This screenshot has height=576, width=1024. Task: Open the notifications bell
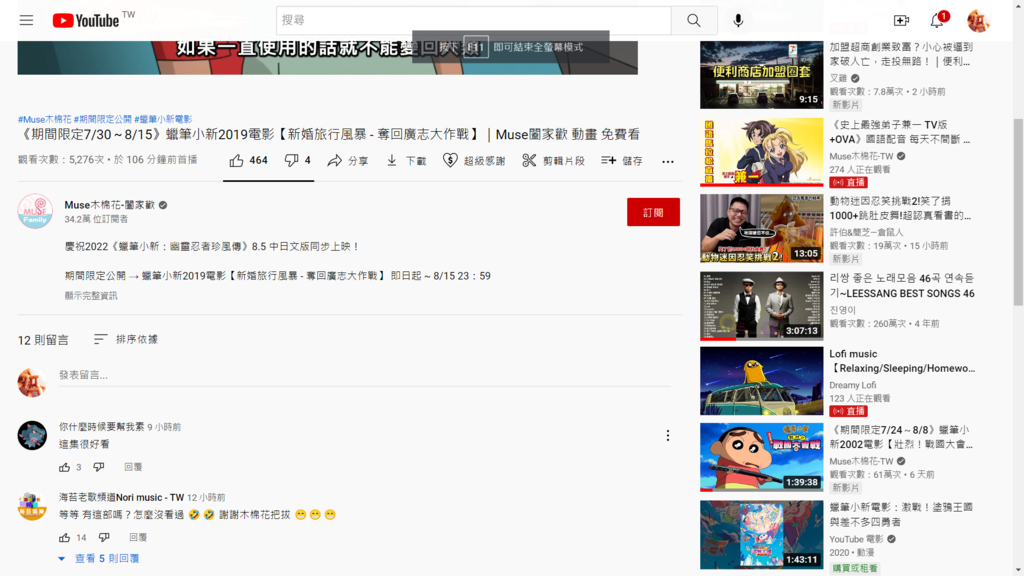937,20
